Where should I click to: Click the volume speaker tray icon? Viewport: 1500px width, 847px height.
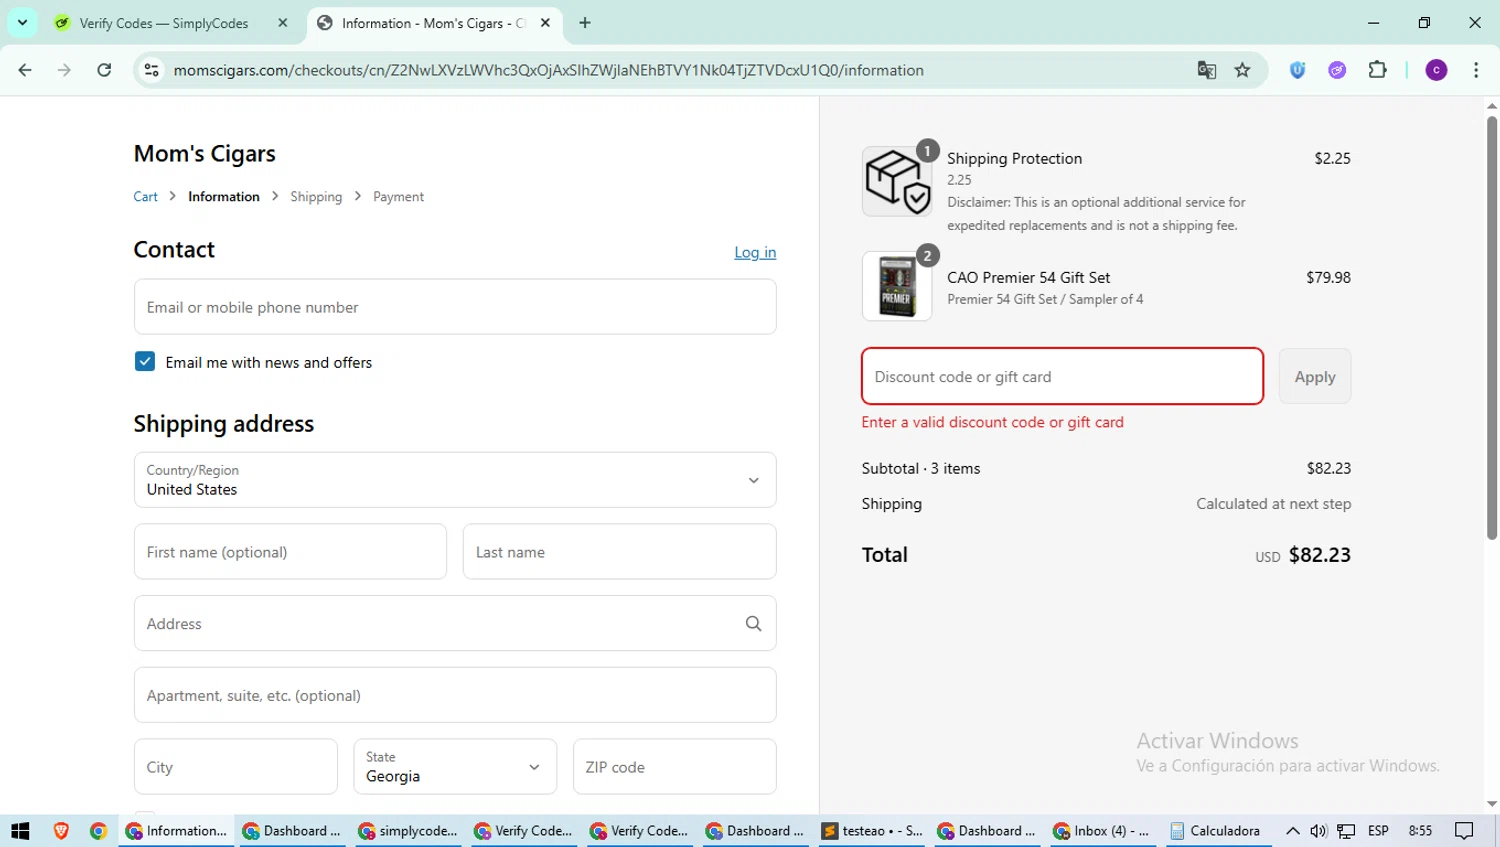pos(1319,831)
